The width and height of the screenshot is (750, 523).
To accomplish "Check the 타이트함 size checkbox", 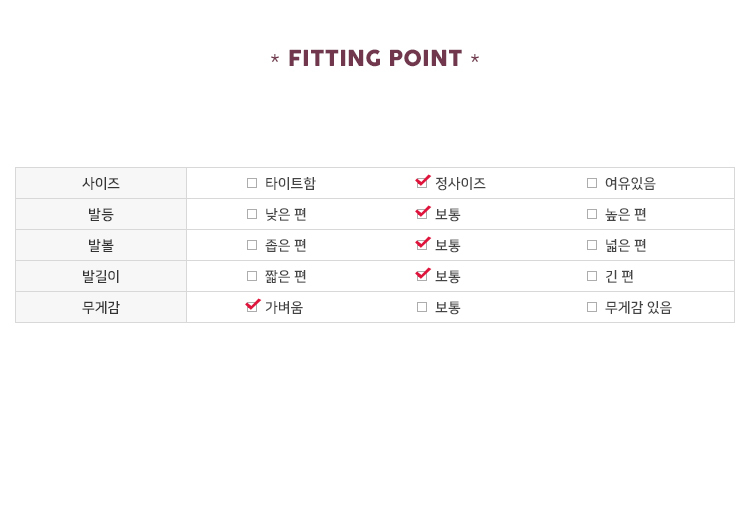I will point(252,183).
